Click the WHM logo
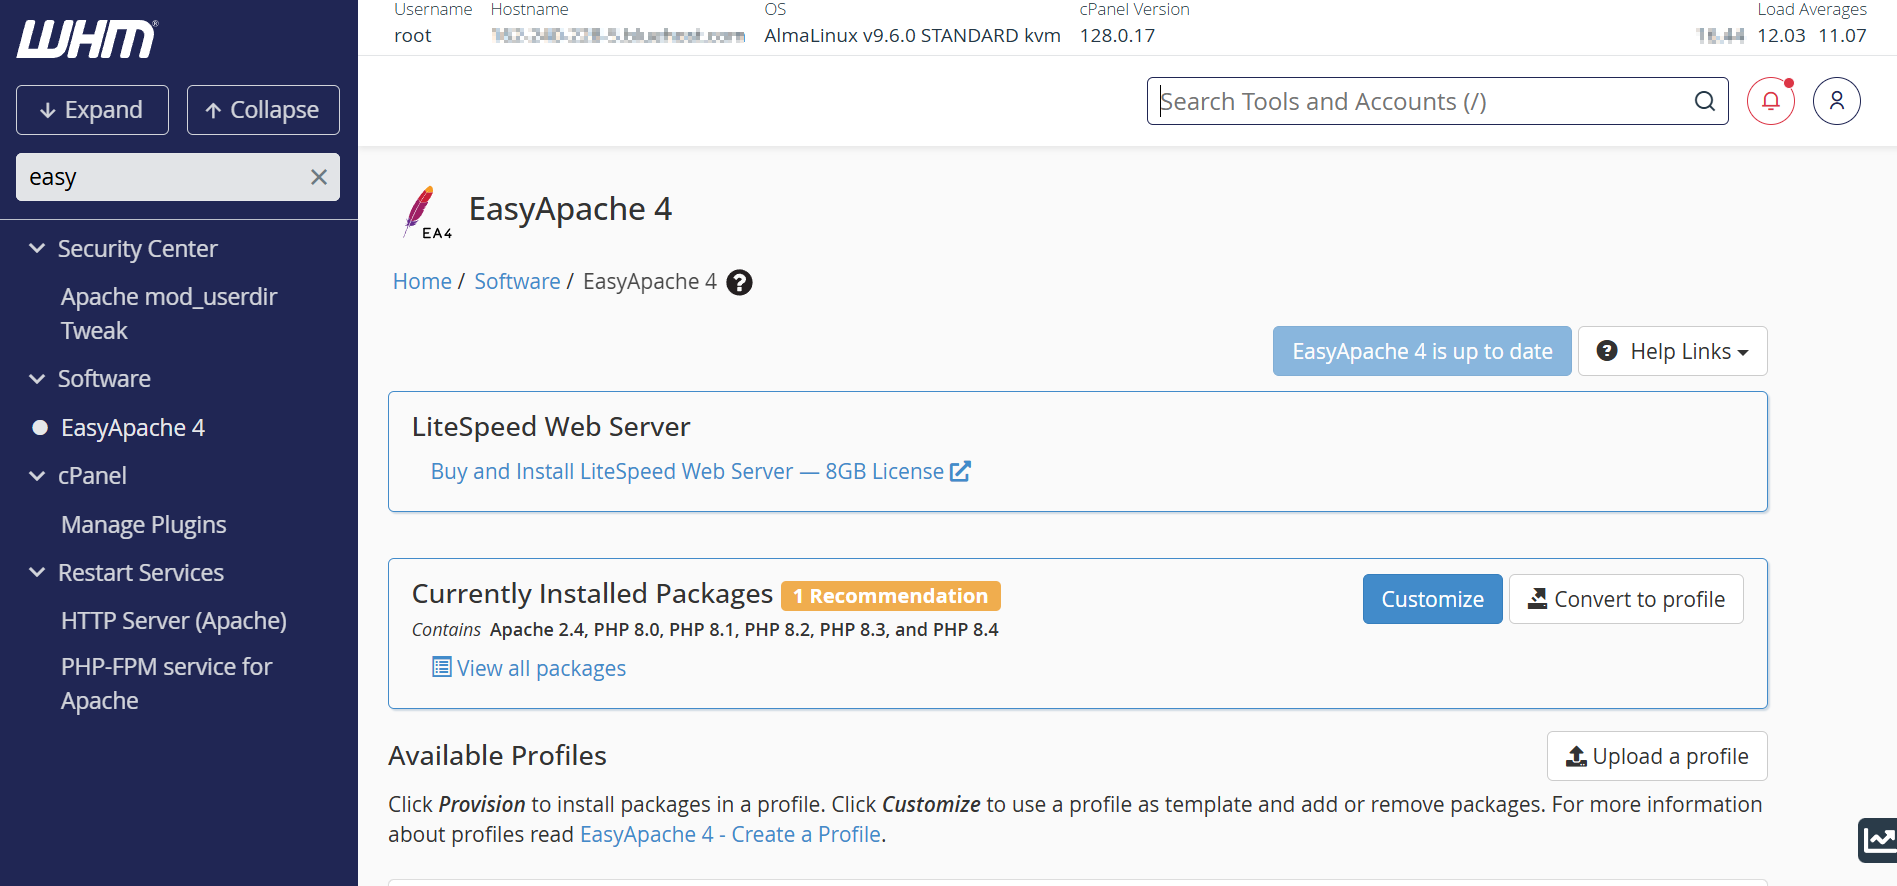 (x=87, y=39)
